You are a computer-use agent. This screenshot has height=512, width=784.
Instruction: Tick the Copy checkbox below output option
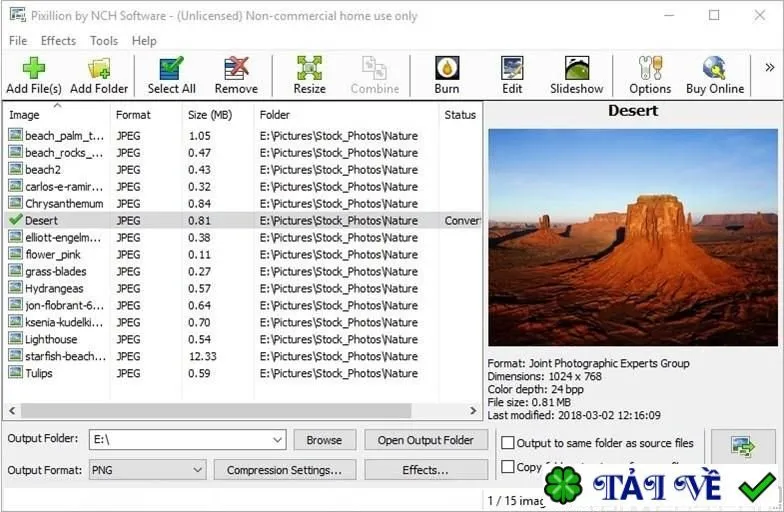(x=508, y=466)
